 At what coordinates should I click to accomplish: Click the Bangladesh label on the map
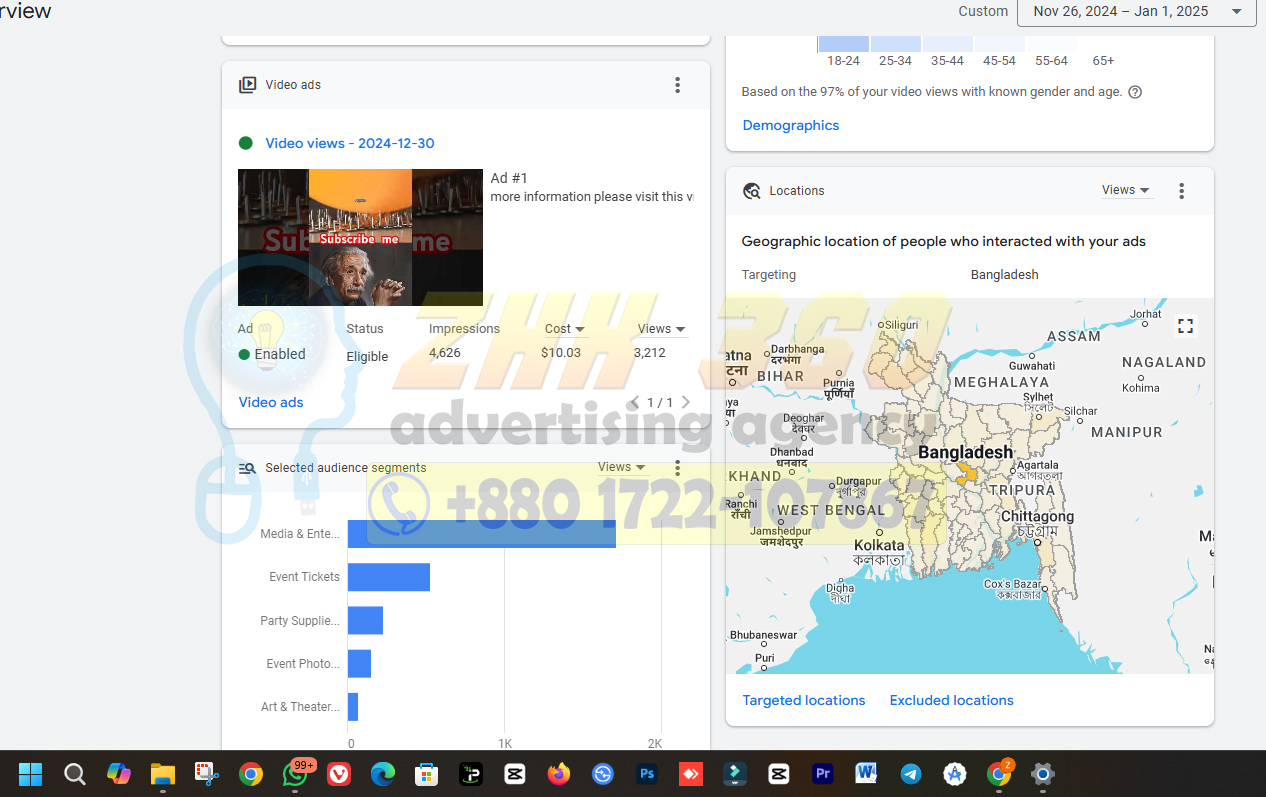[966, 453]
